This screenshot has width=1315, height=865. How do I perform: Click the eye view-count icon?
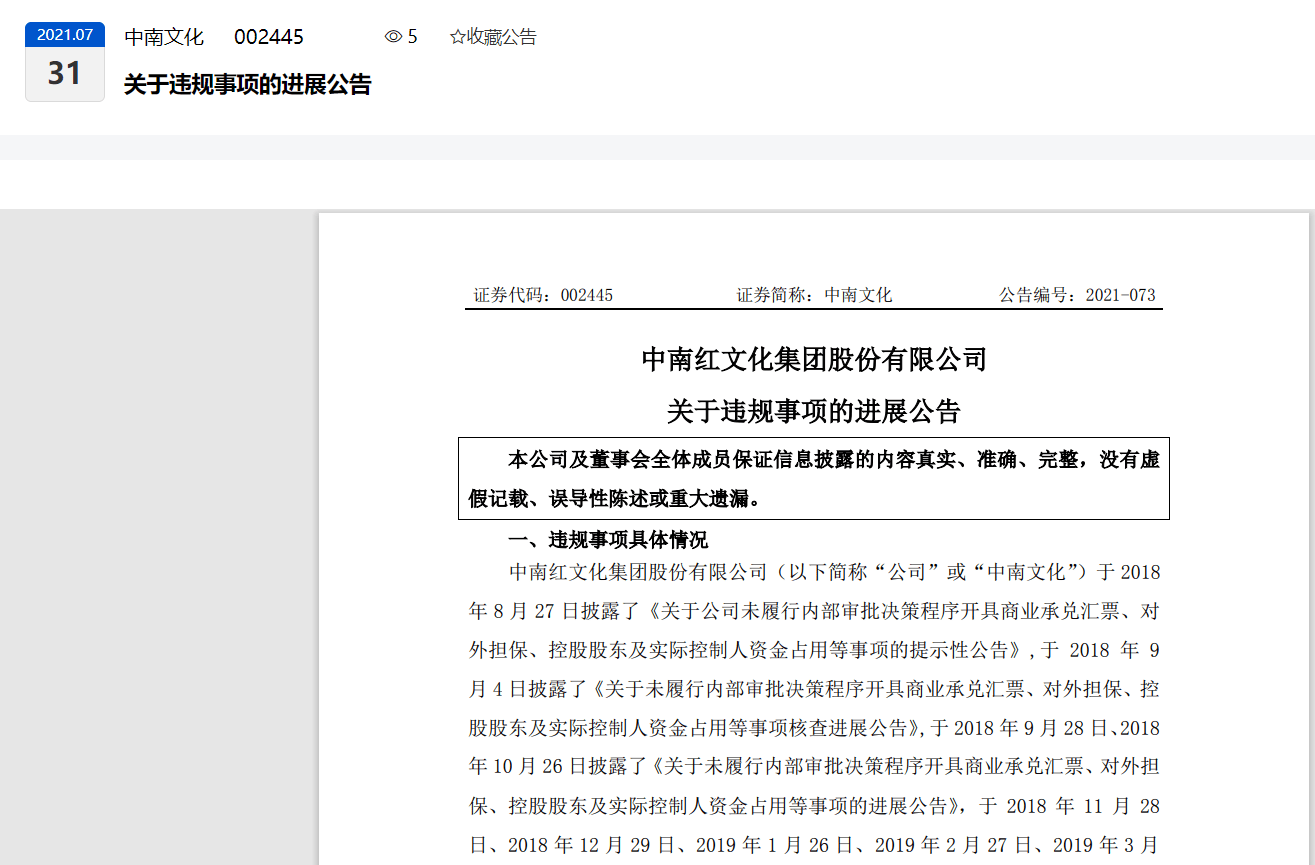tap(393, 37)
